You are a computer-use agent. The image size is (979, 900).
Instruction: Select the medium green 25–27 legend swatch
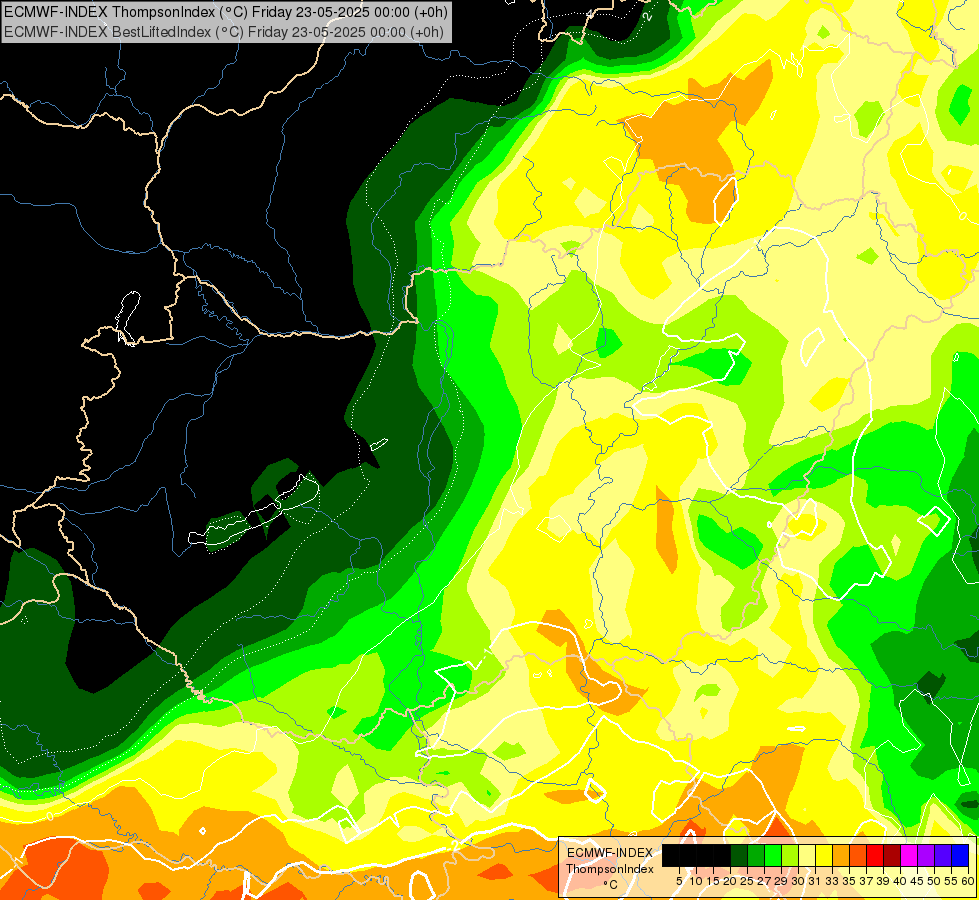click(x=756, y=855)
